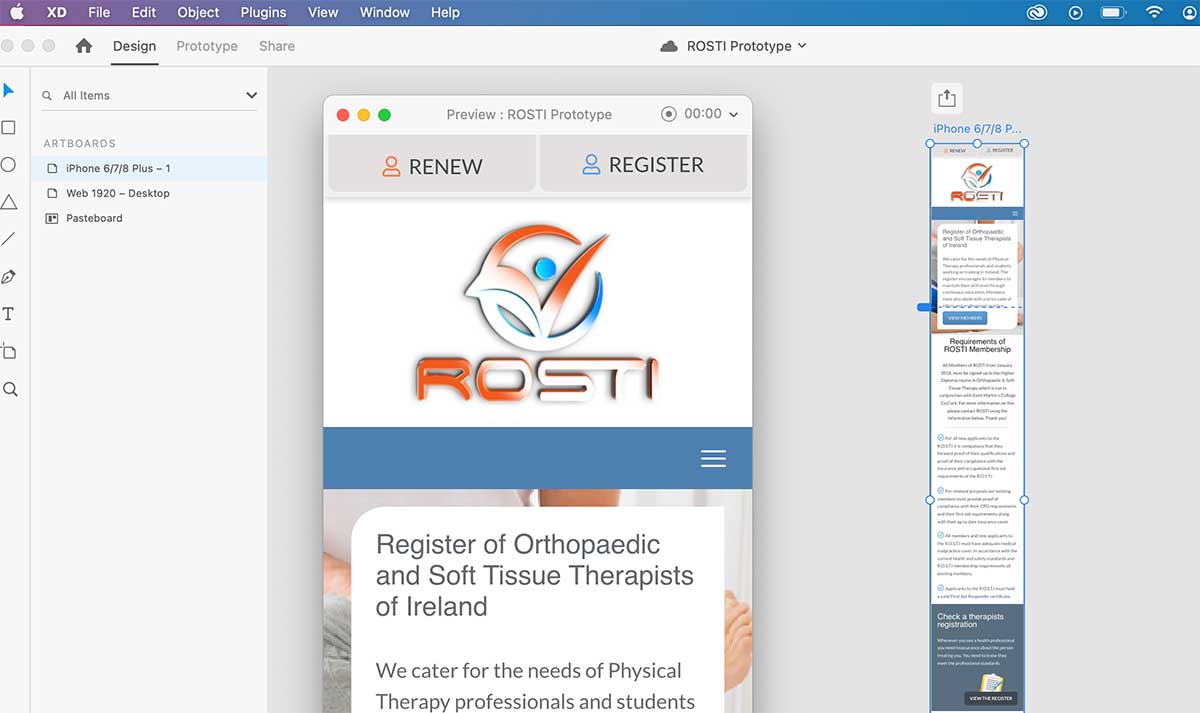
Task: Switch to the Design tab
Action: (134, 46)
